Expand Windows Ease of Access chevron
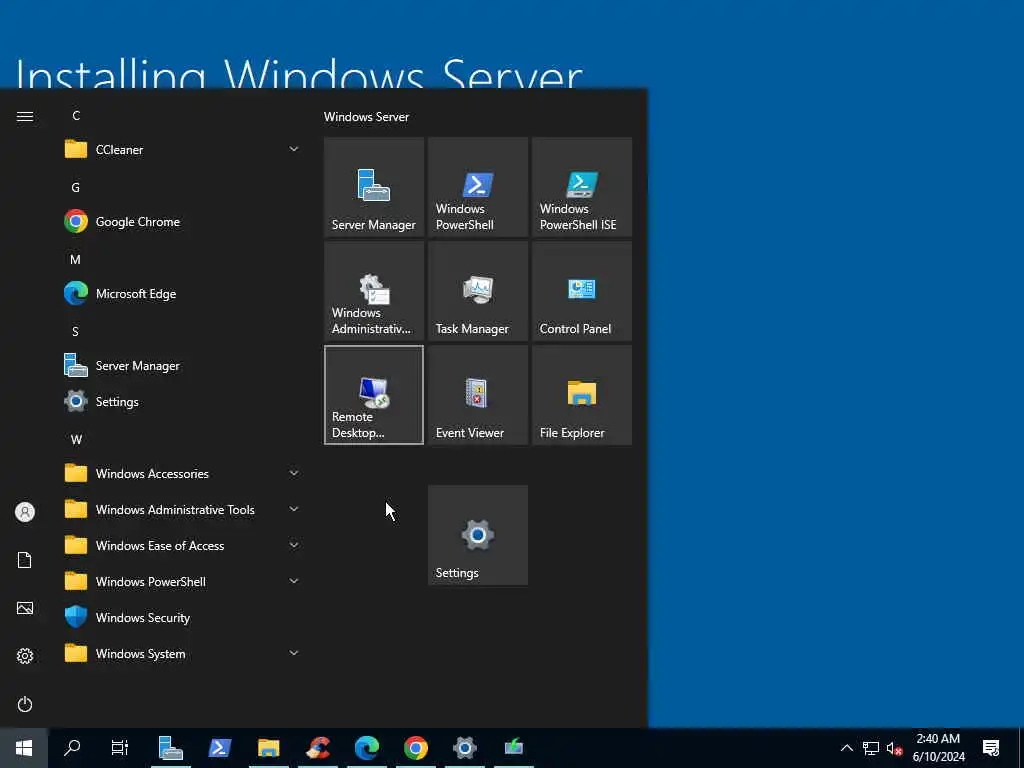The width and height of the screenshot is (1024, 768). [294, 545]
